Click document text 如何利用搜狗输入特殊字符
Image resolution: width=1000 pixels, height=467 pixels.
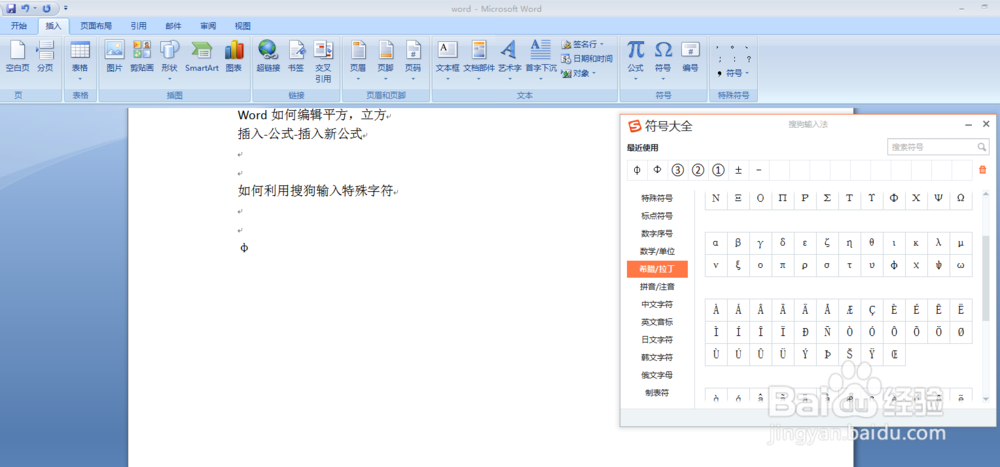click(x=315, y=191)
